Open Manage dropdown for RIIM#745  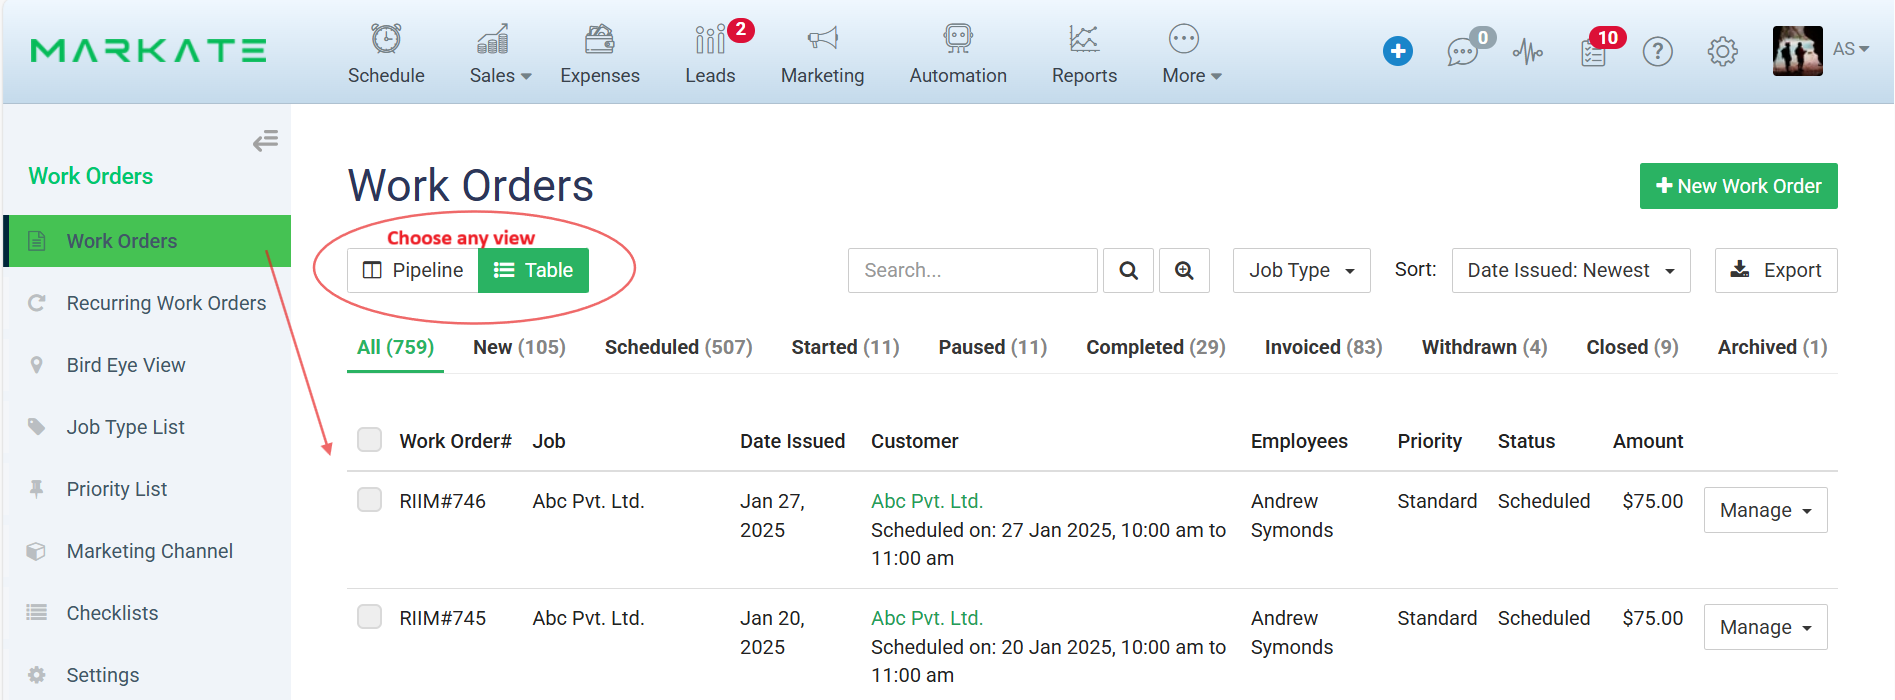coord(1765,627)
